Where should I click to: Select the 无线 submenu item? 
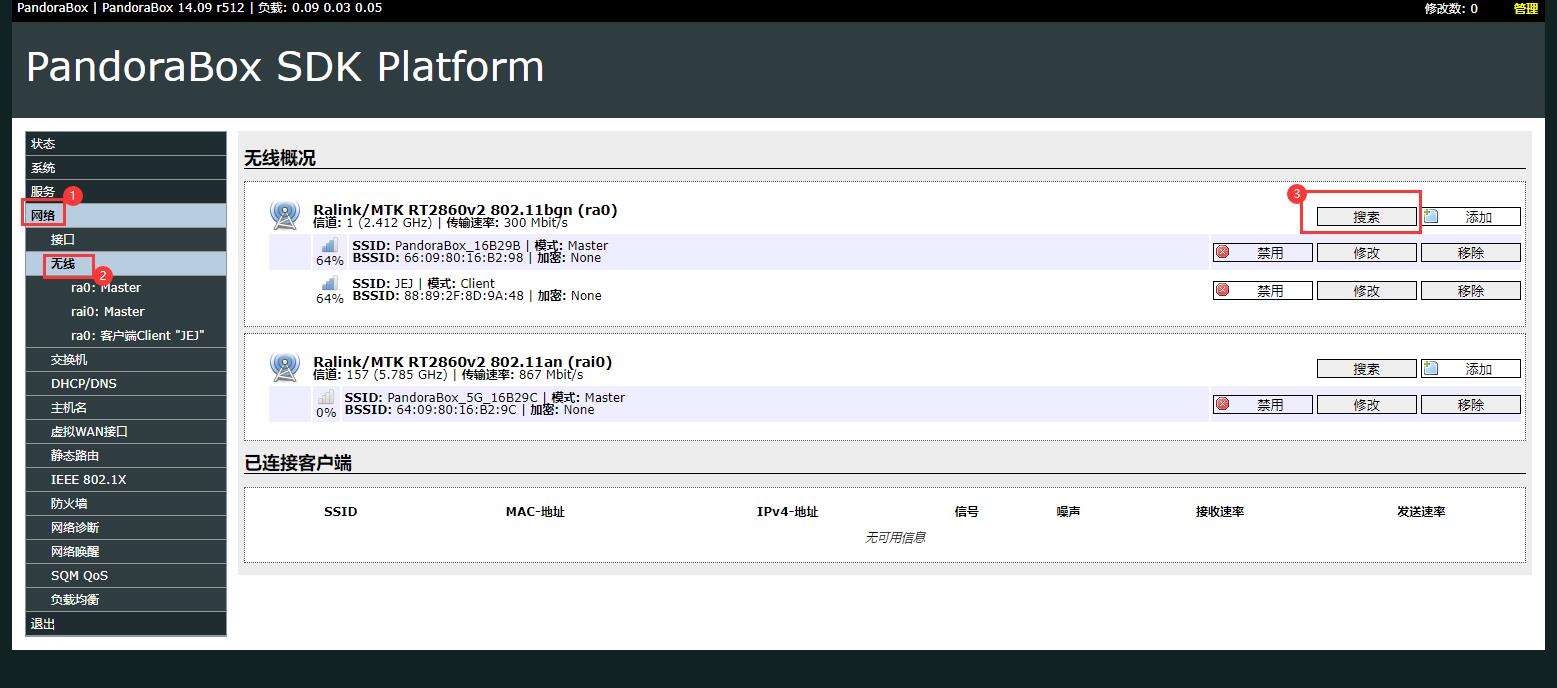pos(126,264)
